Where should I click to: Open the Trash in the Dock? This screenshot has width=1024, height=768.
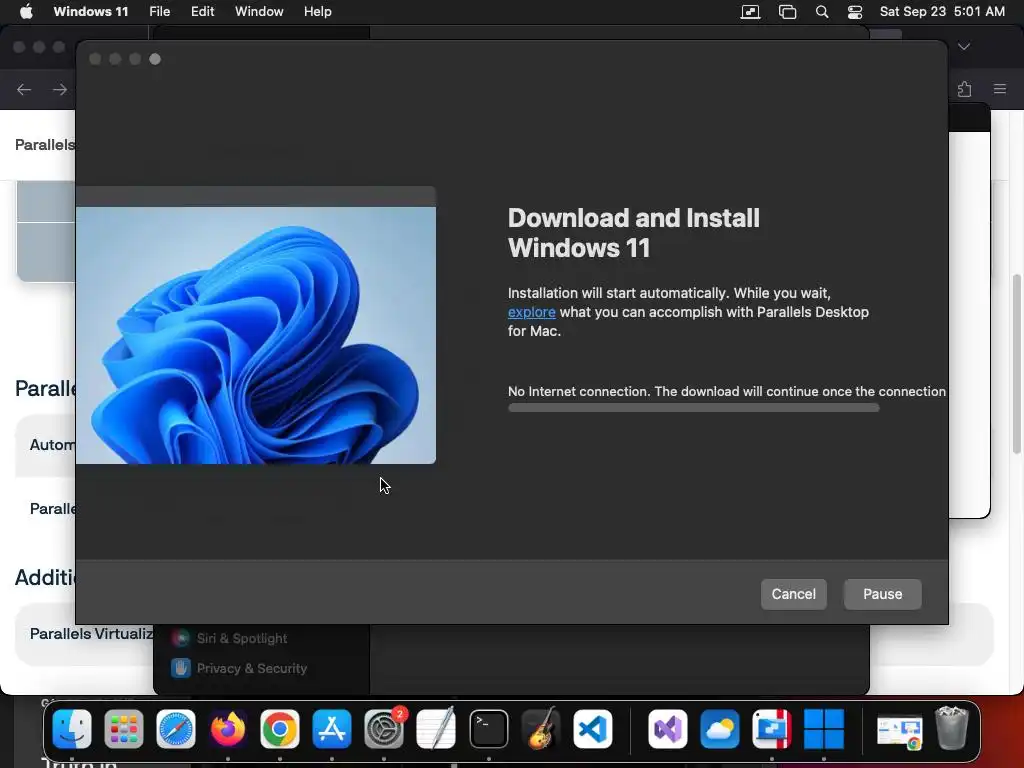click(x=952, y=729)
